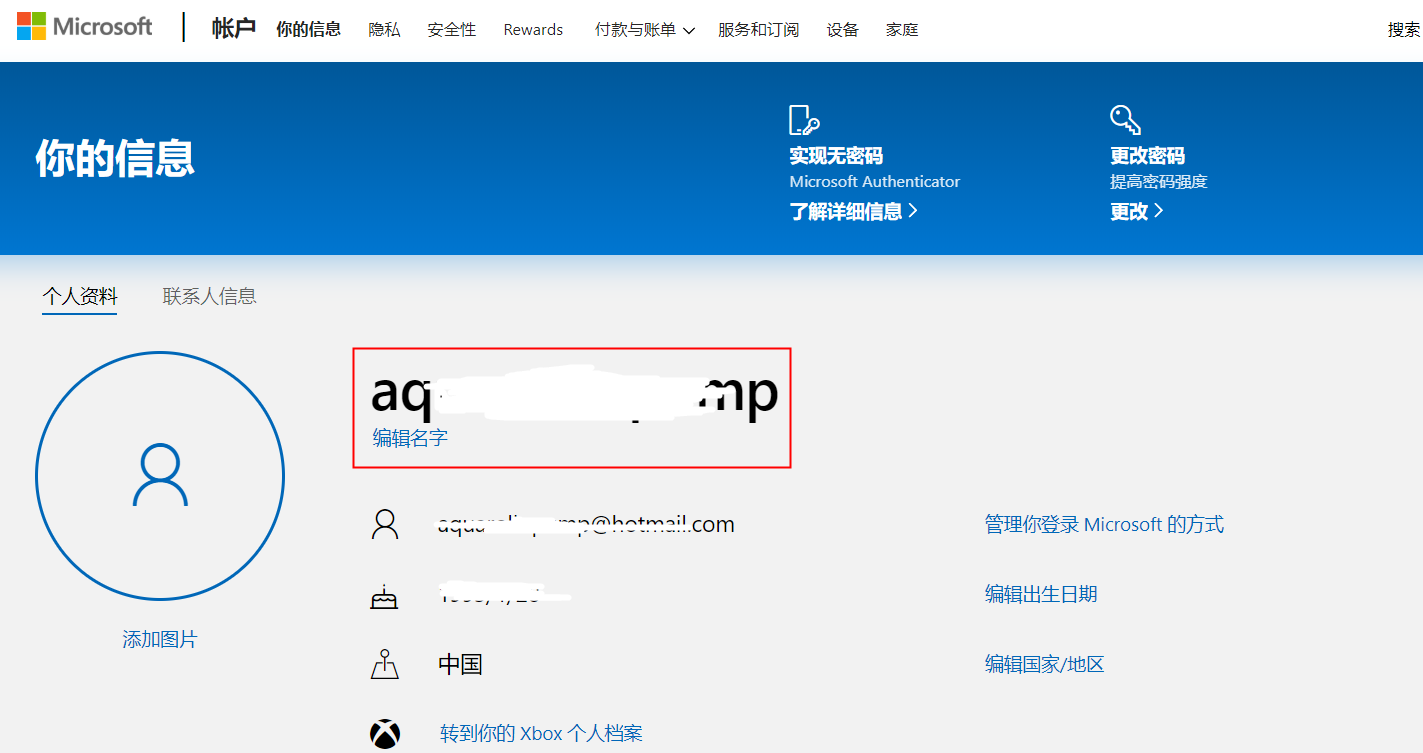Click 编辑出生日期

(x=1040, y=593)
